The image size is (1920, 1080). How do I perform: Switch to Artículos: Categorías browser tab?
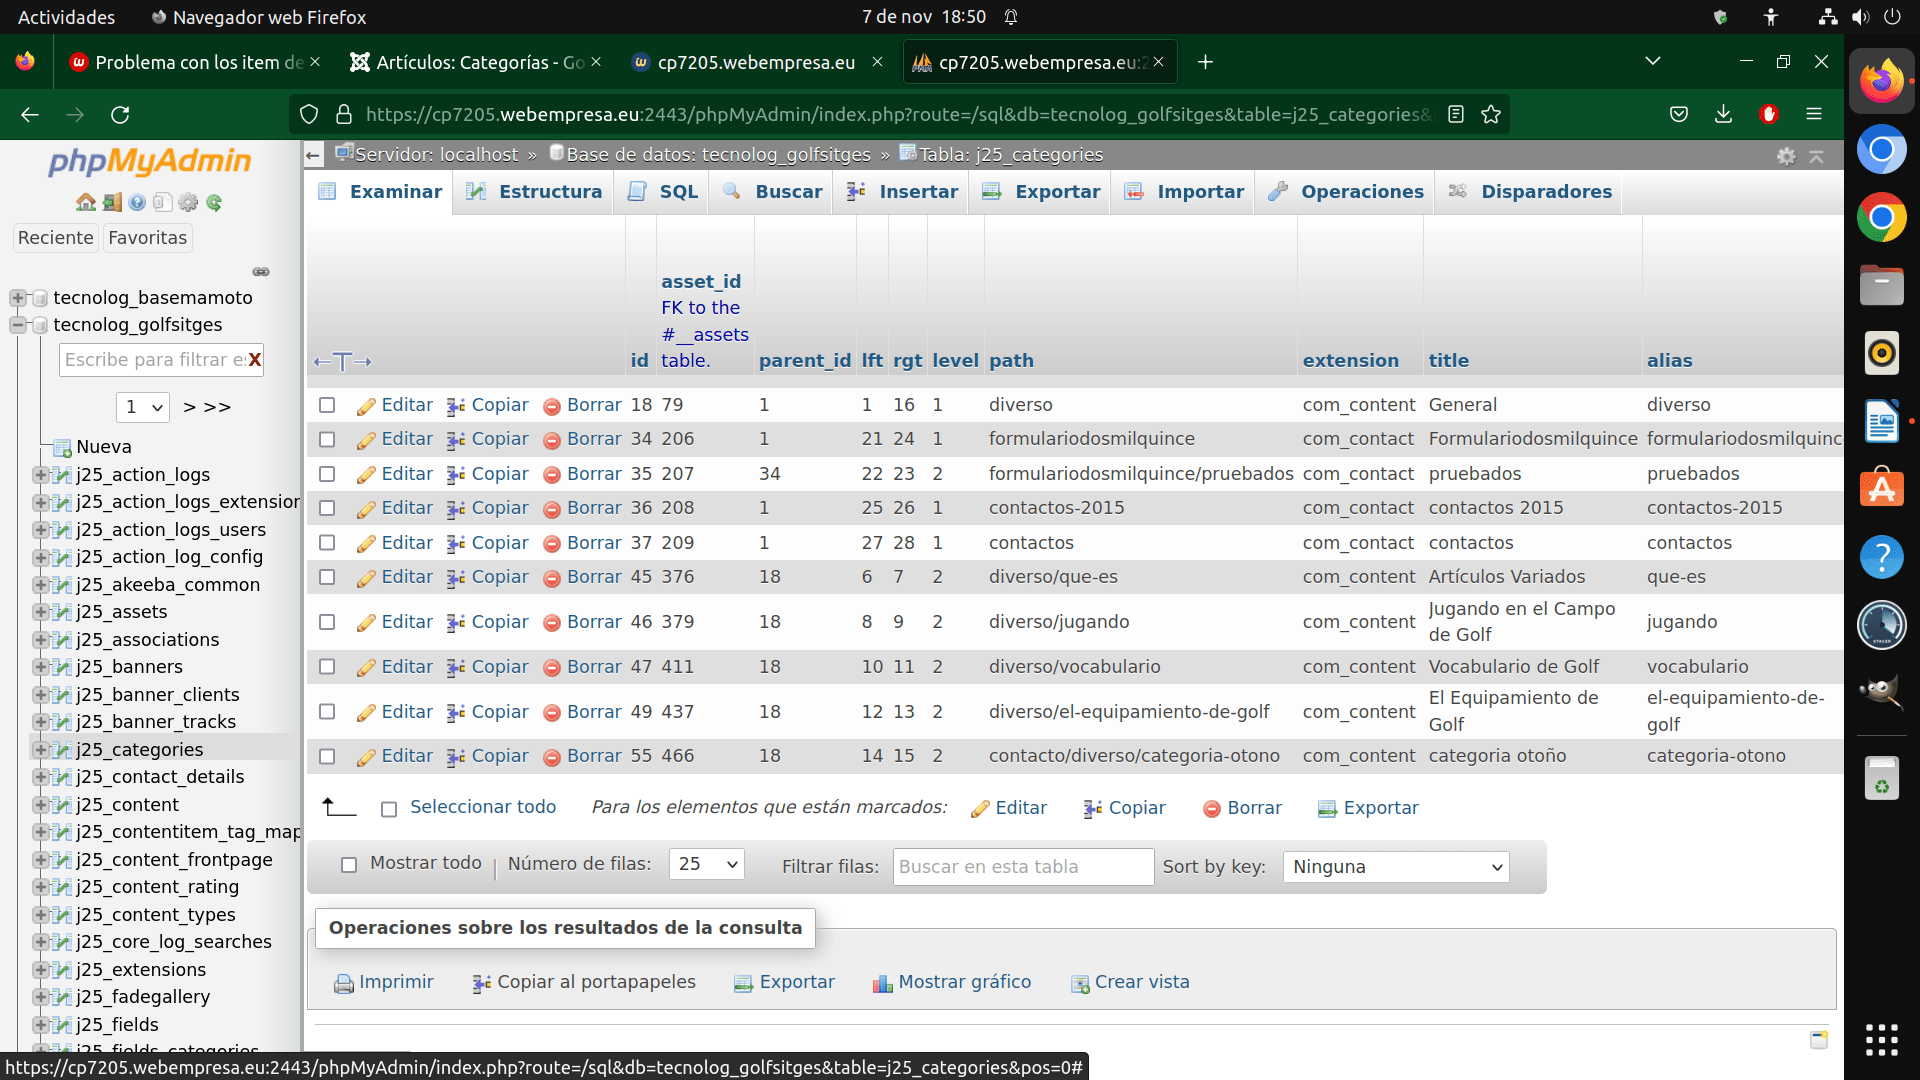click(476, 62)
